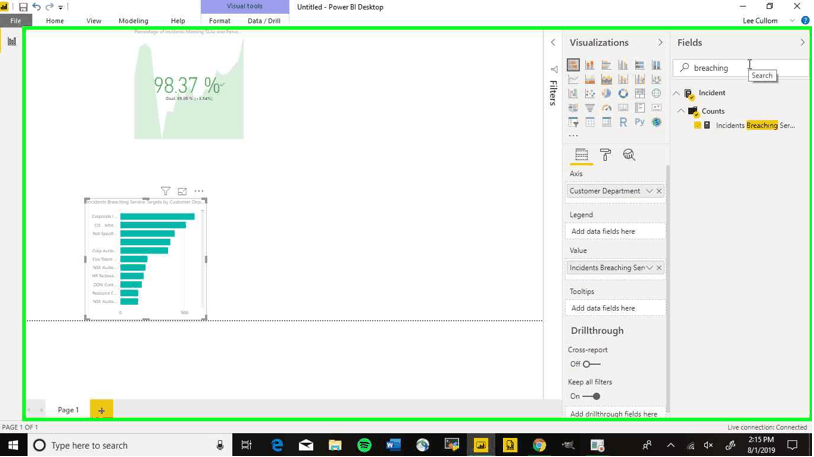Open Microsoft Word from the taskbar
The height and width of the screenshot is (457, 814).
[394, 445]
